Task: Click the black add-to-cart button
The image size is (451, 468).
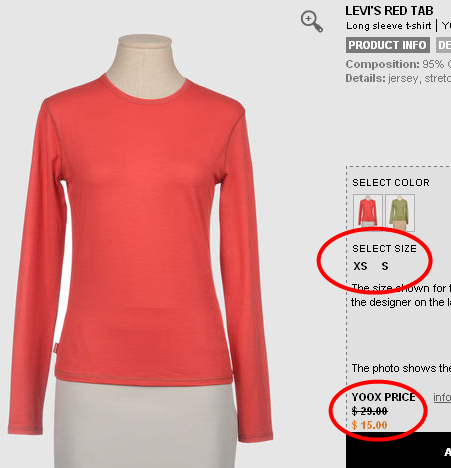Action: click(x=398, y=450)
